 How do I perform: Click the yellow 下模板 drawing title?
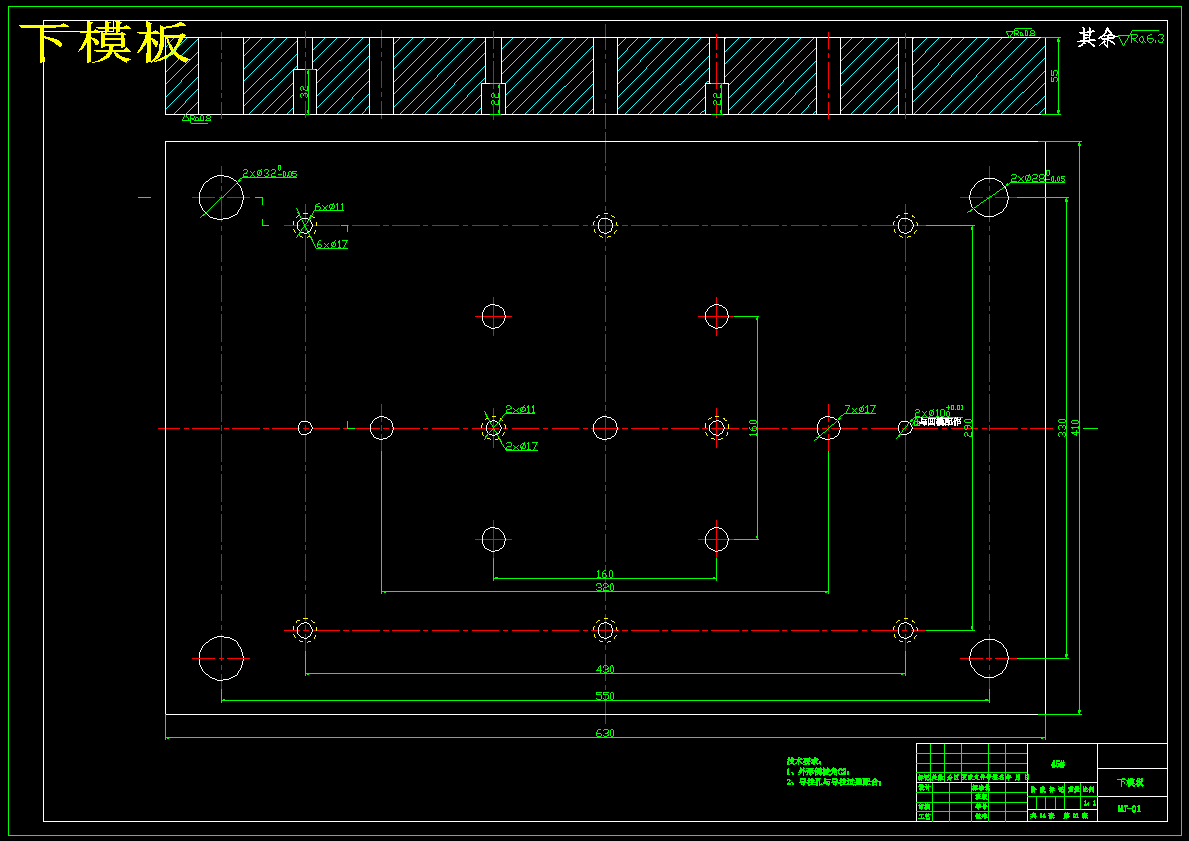(x=104, y=42)
